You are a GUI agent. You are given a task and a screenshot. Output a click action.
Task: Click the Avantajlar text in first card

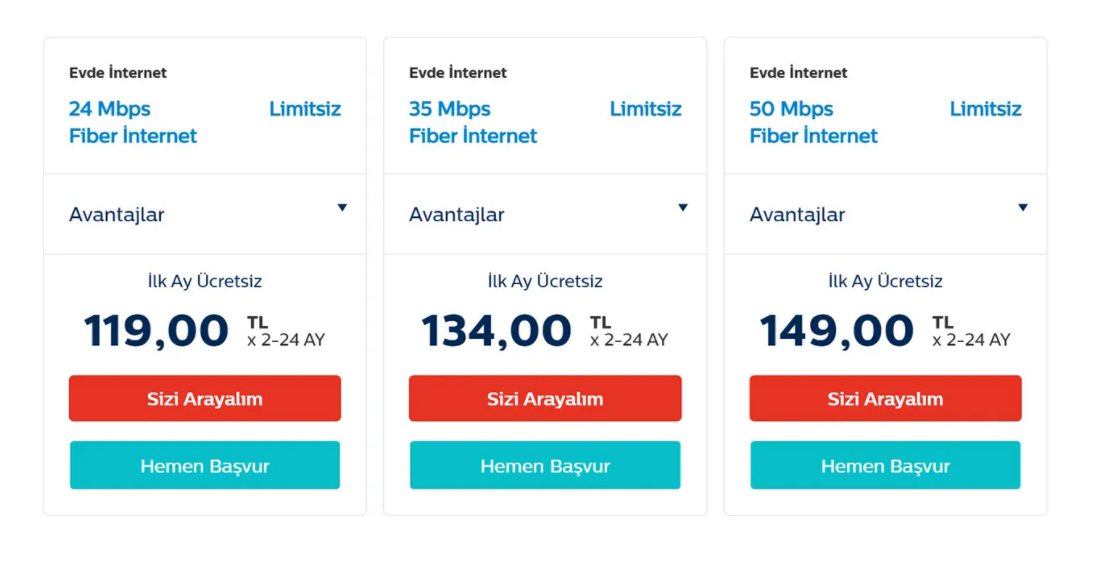(117, 215)
